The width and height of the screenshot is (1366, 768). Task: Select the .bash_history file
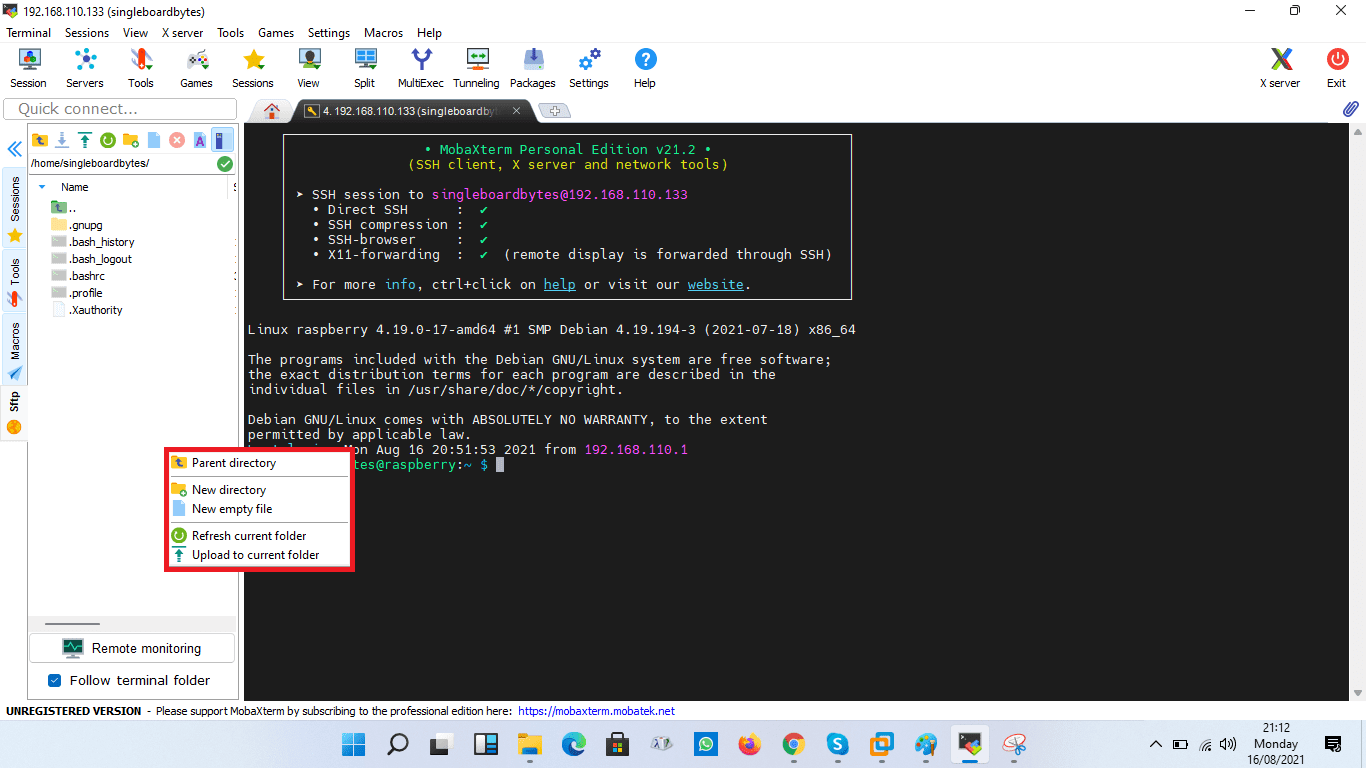point(93,242)
